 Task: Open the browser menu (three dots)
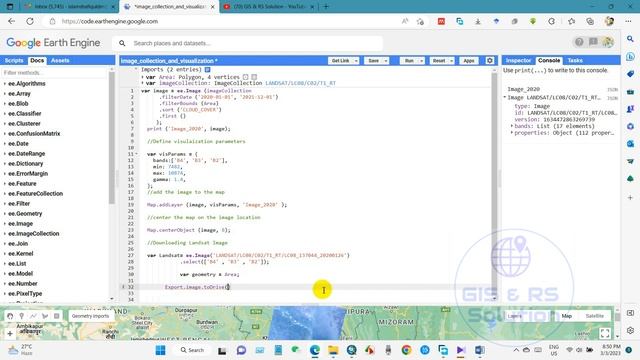point(628,21)
